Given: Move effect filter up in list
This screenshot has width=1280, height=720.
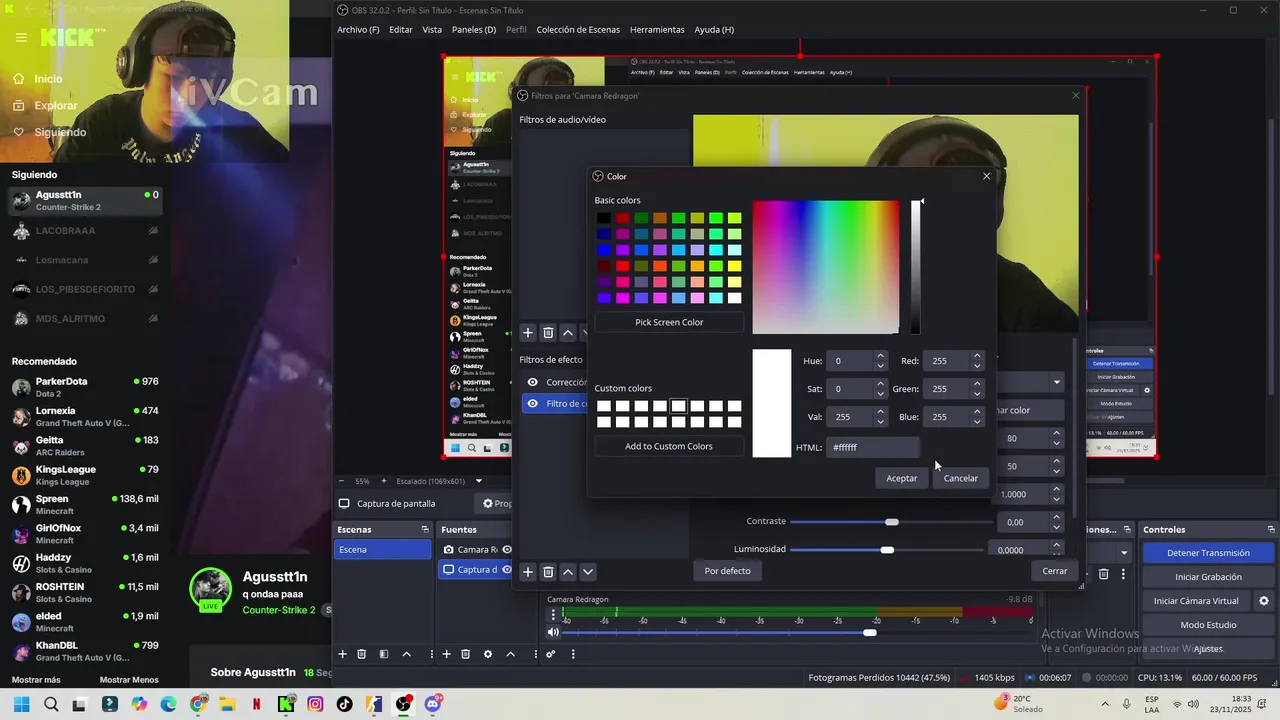Looking at the screenshot, I should (568, 572).
